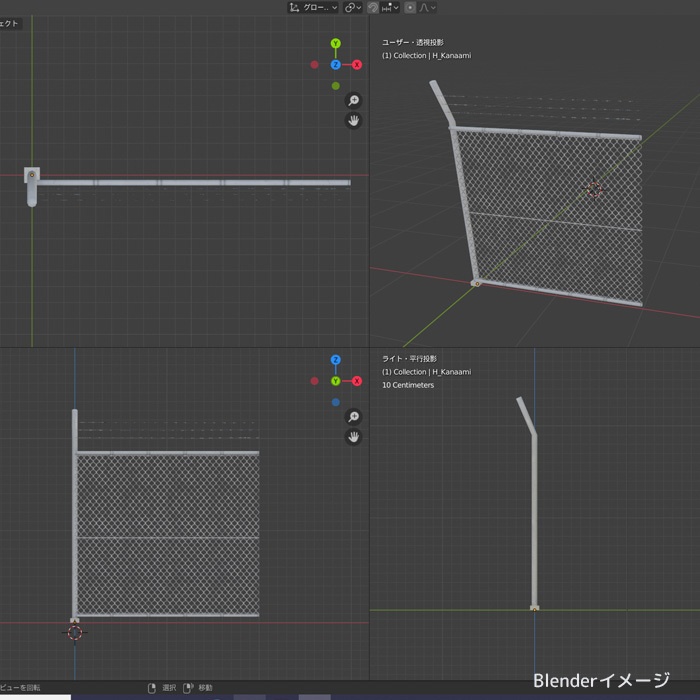Click the 3D cursor in the perspective viewport
Viewport: 700px width, 700px height.
click(594, 189)
